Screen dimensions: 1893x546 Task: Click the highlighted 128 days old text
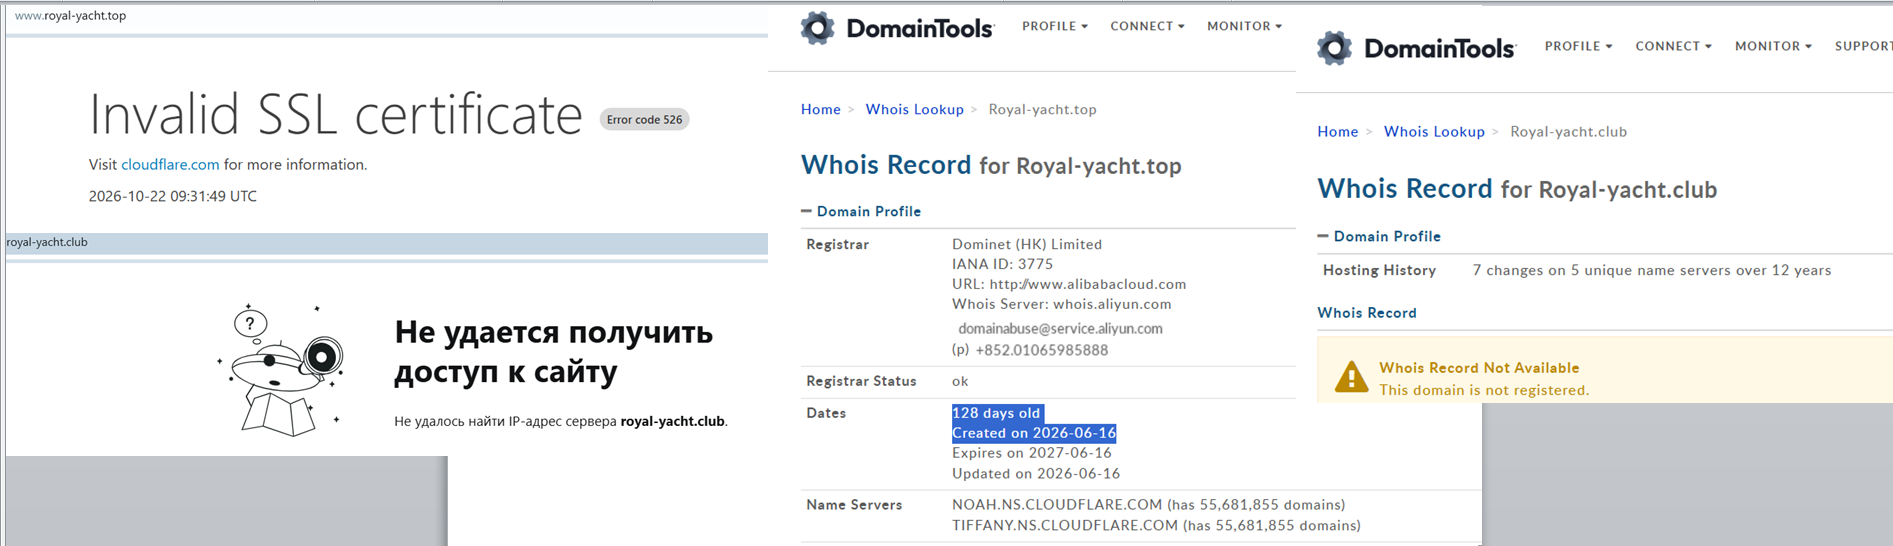[x=997, y=413]
